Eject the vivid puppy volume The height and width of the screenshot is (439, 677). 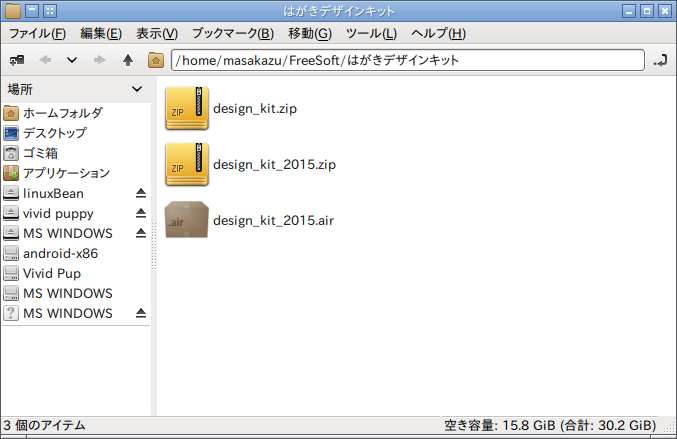(x=141, y=213)
